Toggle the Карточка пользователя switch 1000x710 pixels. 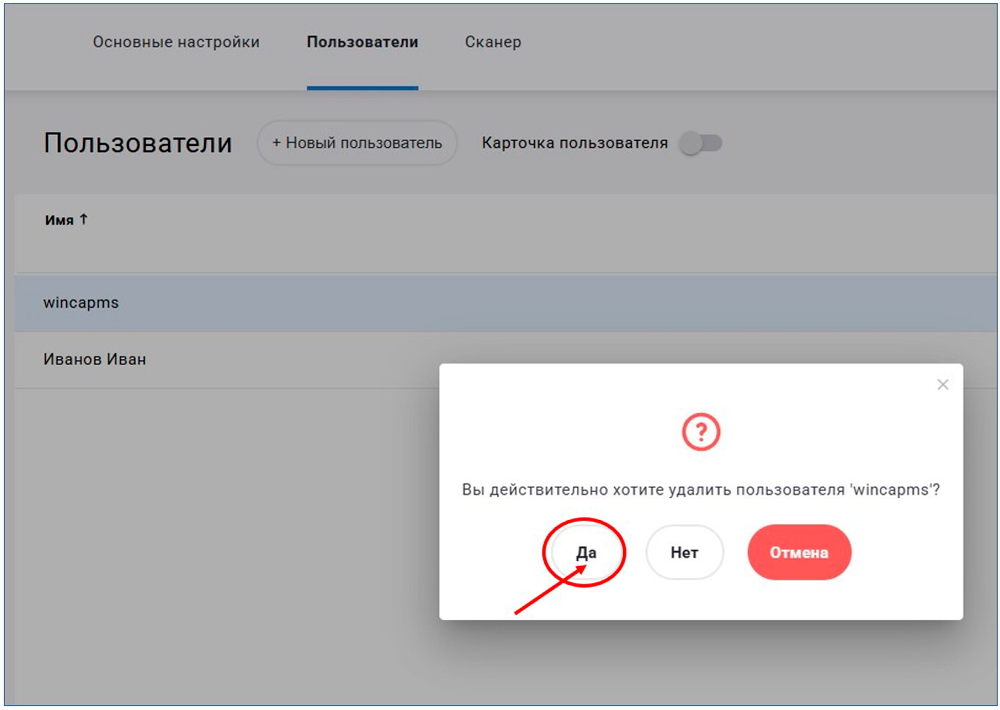point(700,143)
